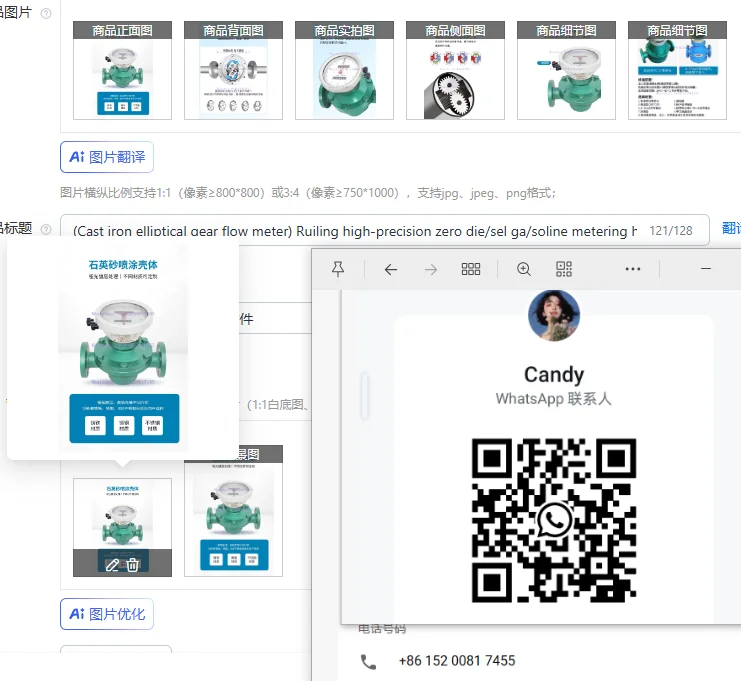Open the QR code scan icon
Screen dimensions: 741x681
pyautogui.click(x=563, y=269)
